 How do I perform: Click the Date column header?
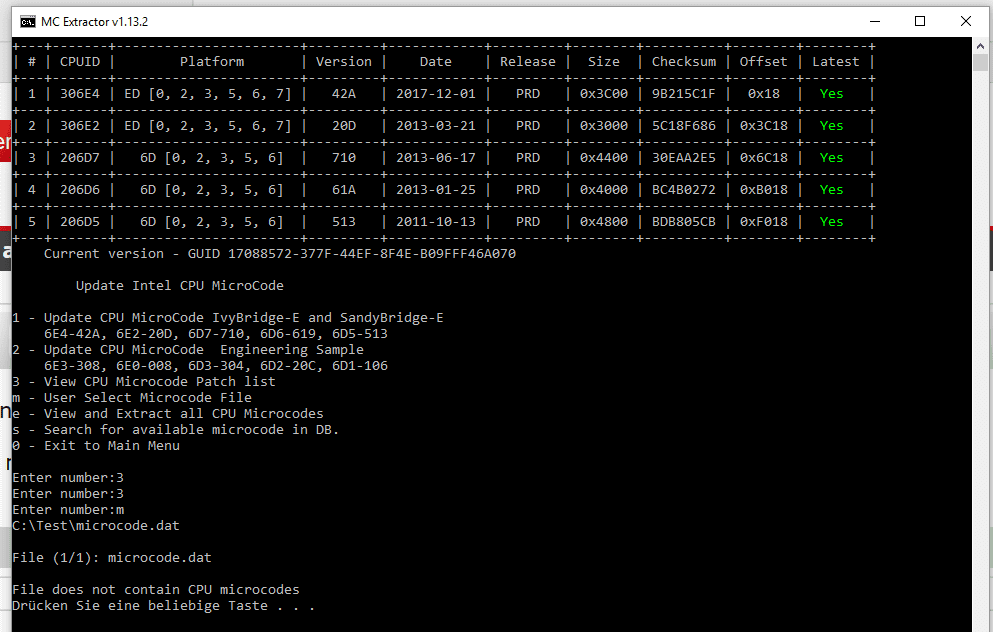[436, 61]
